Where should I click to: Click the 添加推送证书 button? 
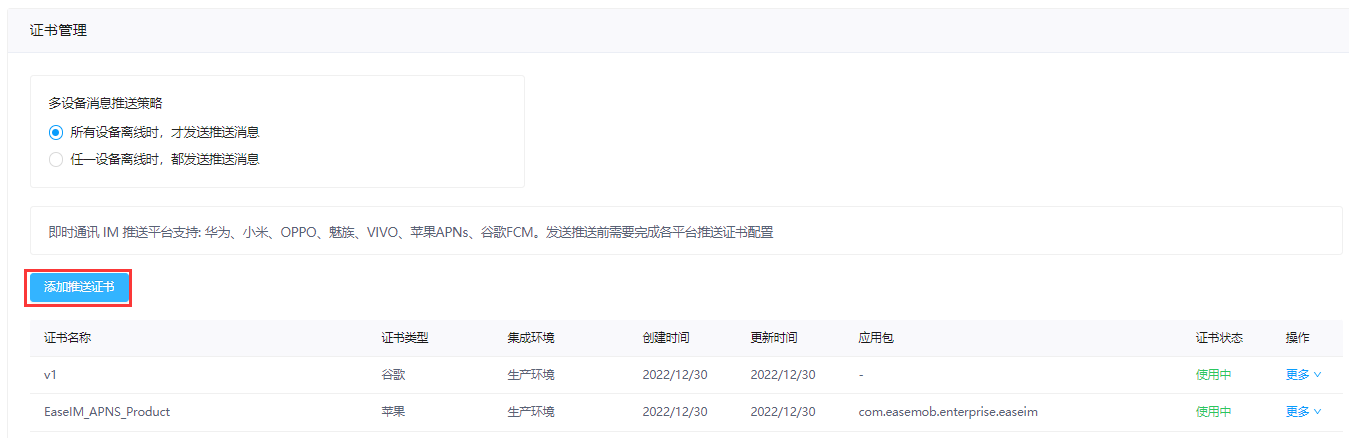[x=79, y=287]
